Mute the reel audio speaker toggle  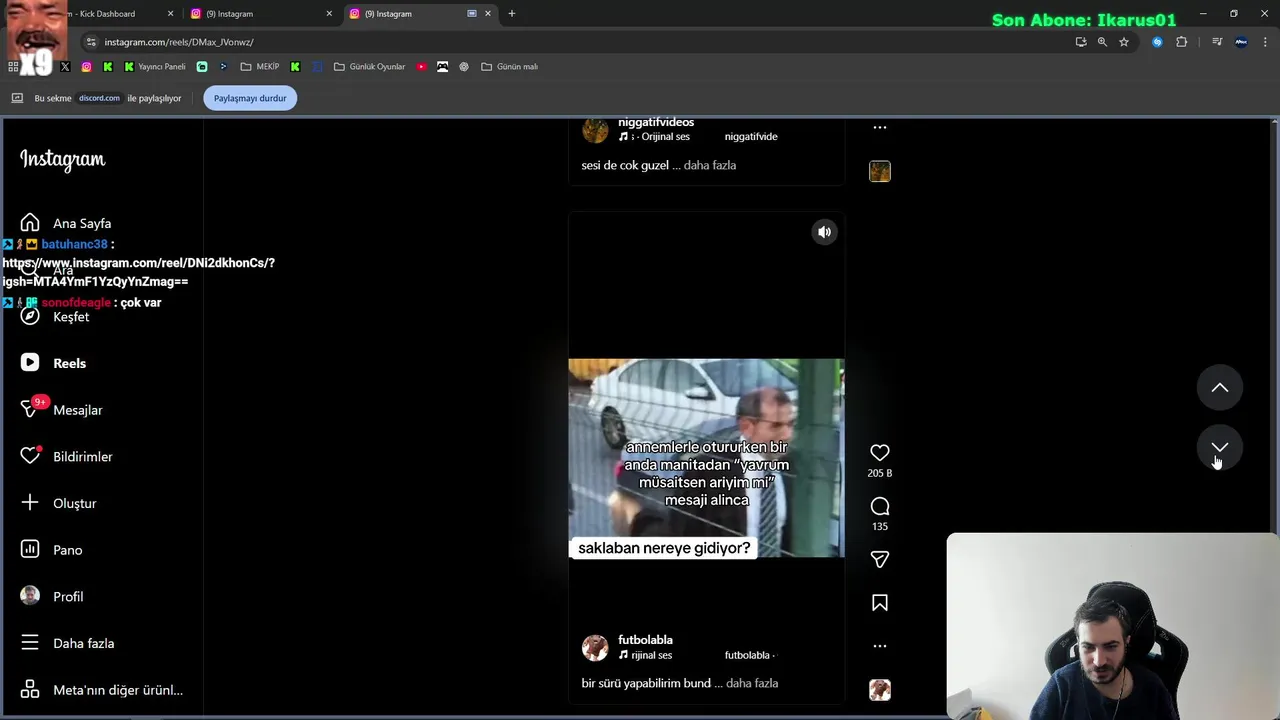[x=824, y=232]
